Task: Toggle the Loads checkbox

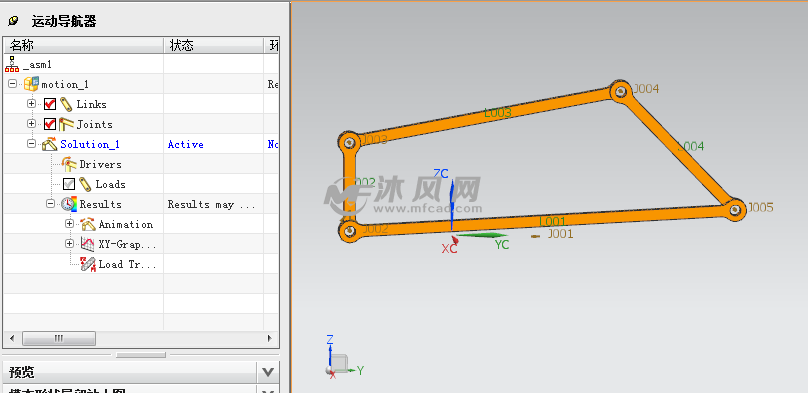Action: [69, 184]
